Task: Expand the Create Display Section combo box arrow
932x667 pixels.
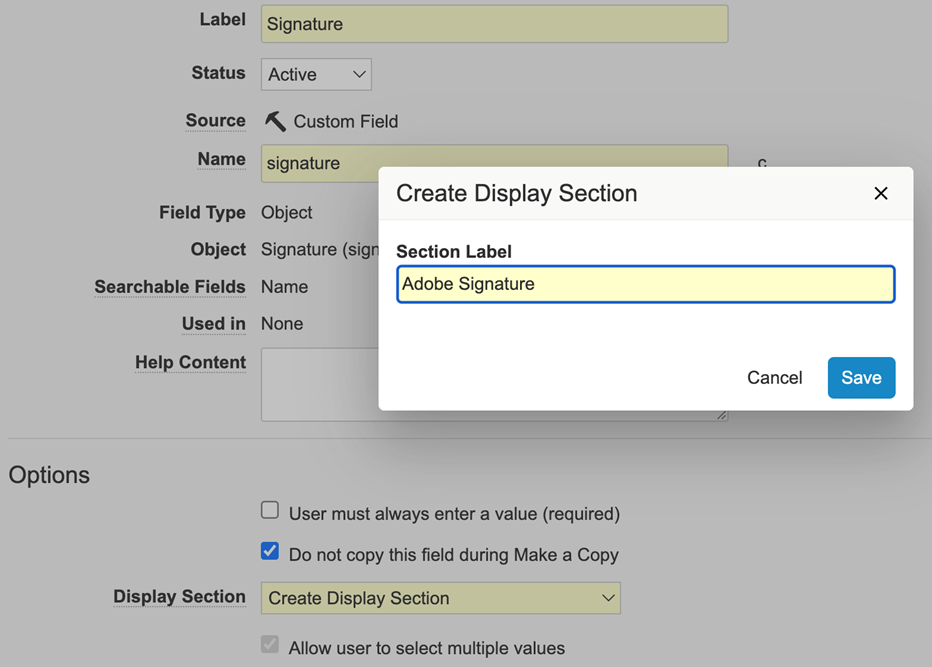Action: (x=607, y=596)
